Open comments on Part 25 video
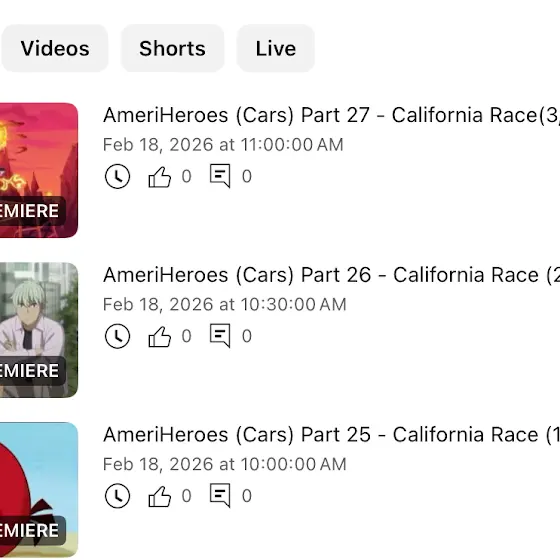The height and width of the screenshot is (560, 560). coord(220,495)
